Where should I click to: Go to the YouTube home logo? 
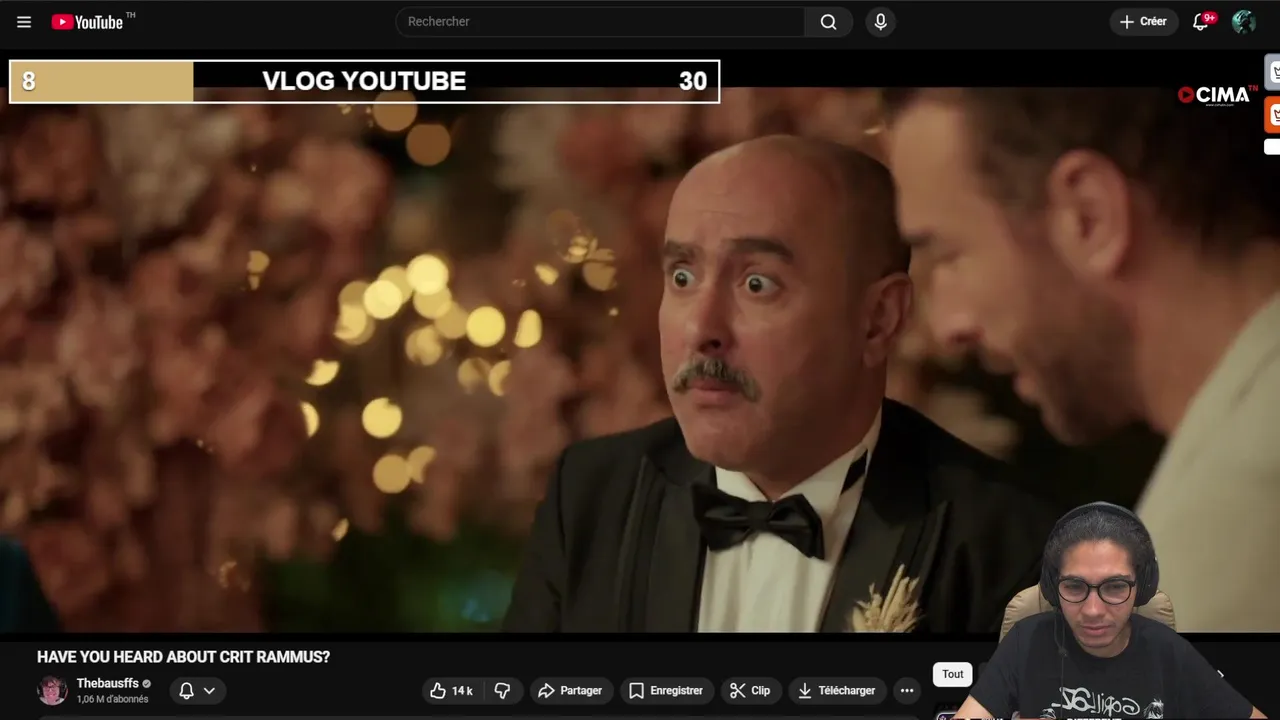[87, 22]
